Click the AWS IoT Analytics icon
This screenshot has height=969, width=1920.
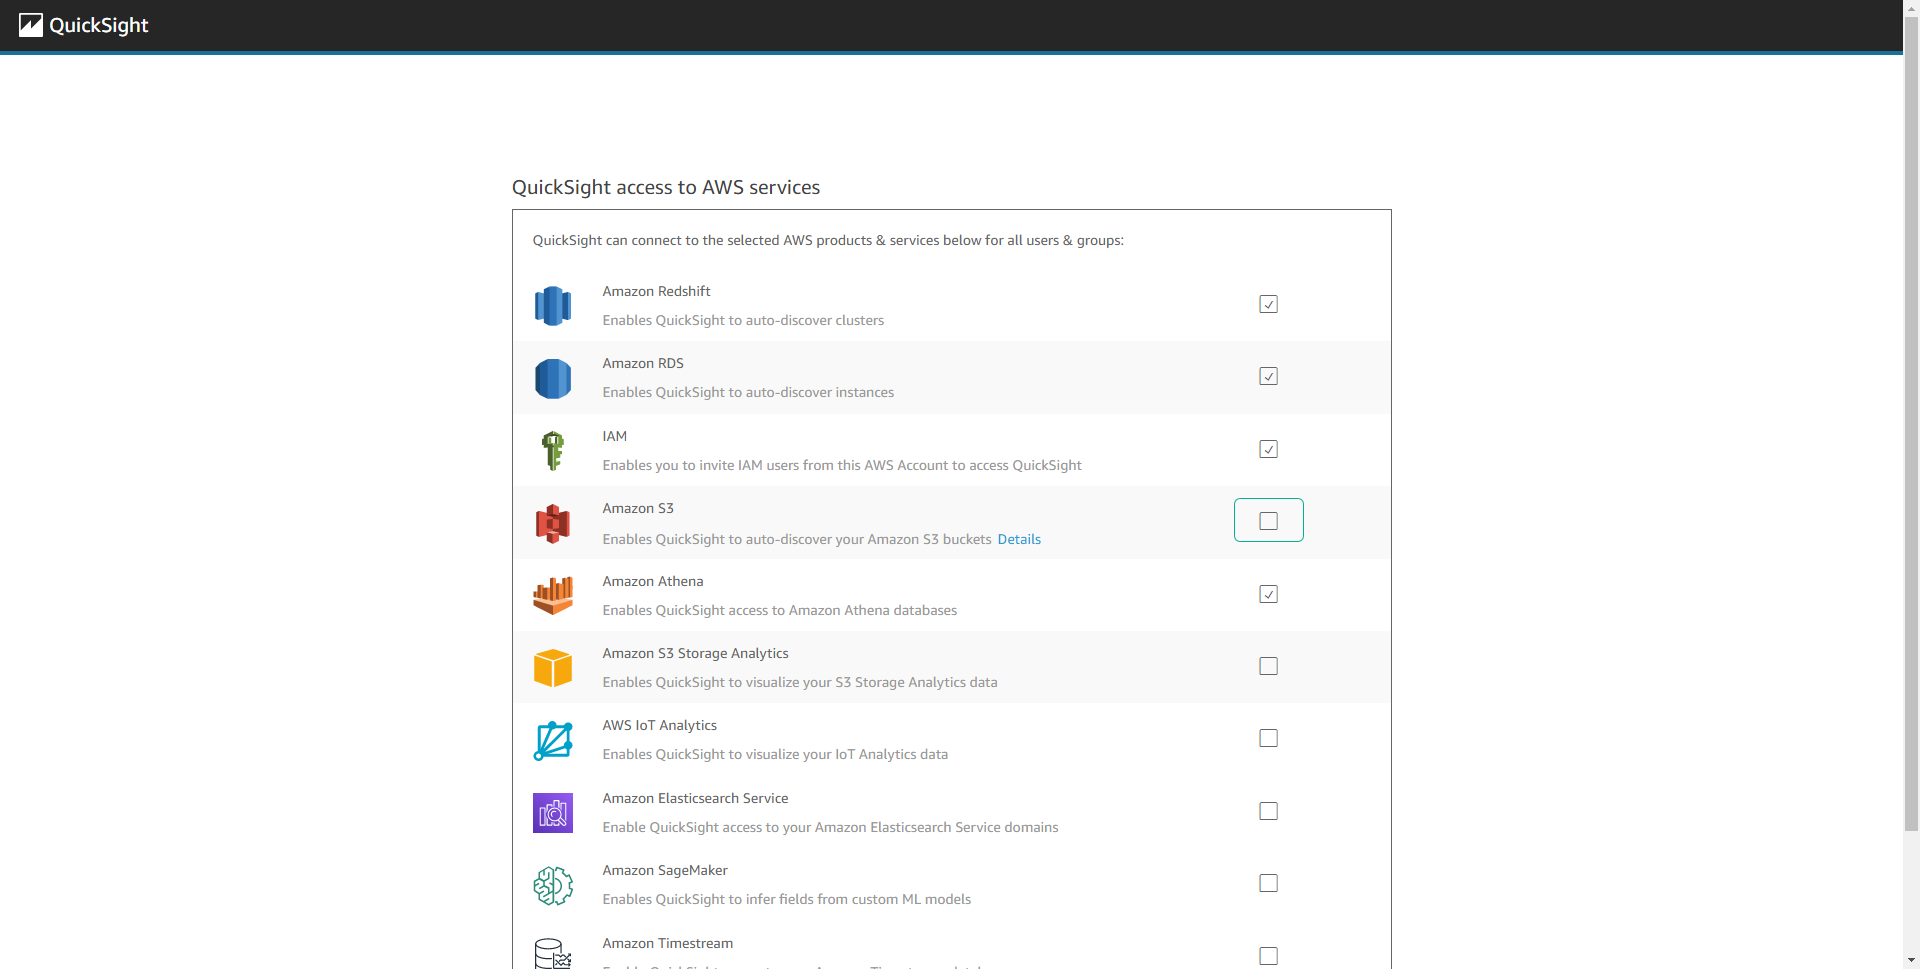553,741
